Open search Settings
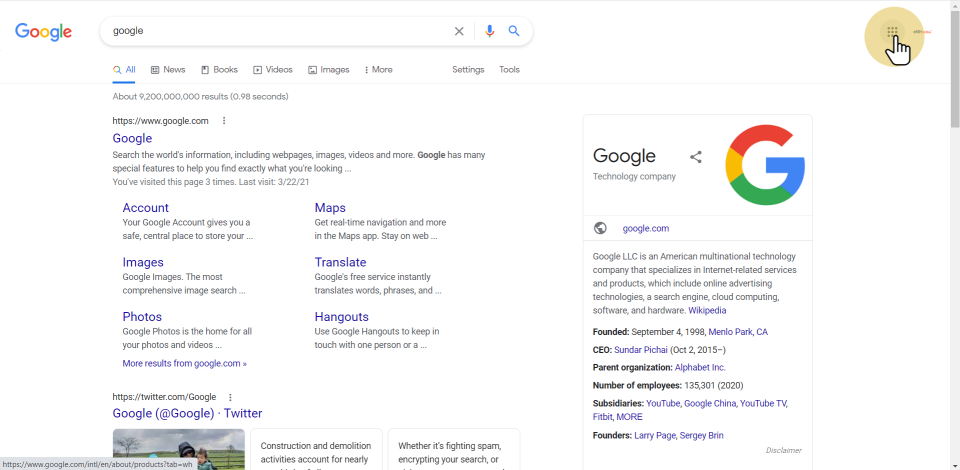 tap(468, 70)
